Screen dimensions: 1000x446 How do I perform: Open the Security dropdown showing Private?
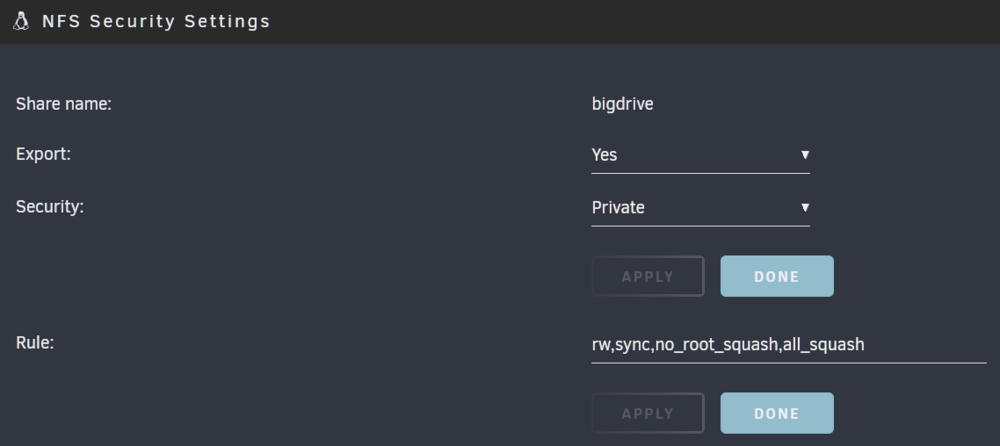pyautogui.click(x=700, y=208)
